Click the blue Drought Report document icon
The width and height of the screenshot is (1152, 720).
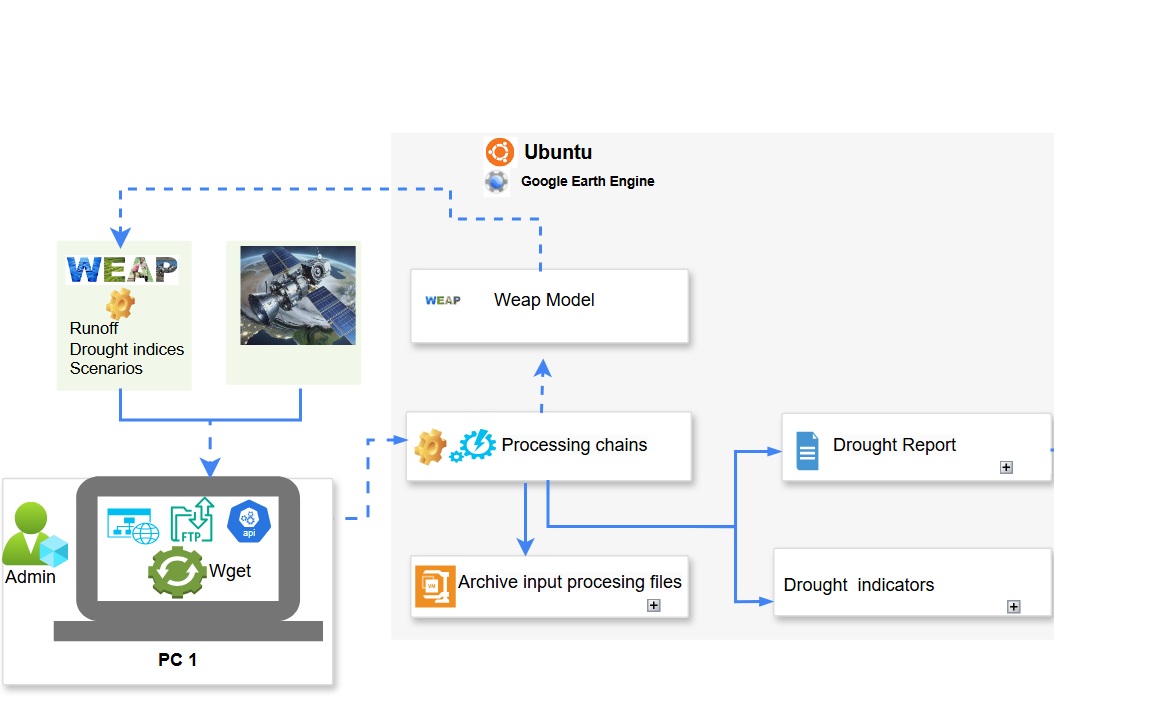[807, 450]
